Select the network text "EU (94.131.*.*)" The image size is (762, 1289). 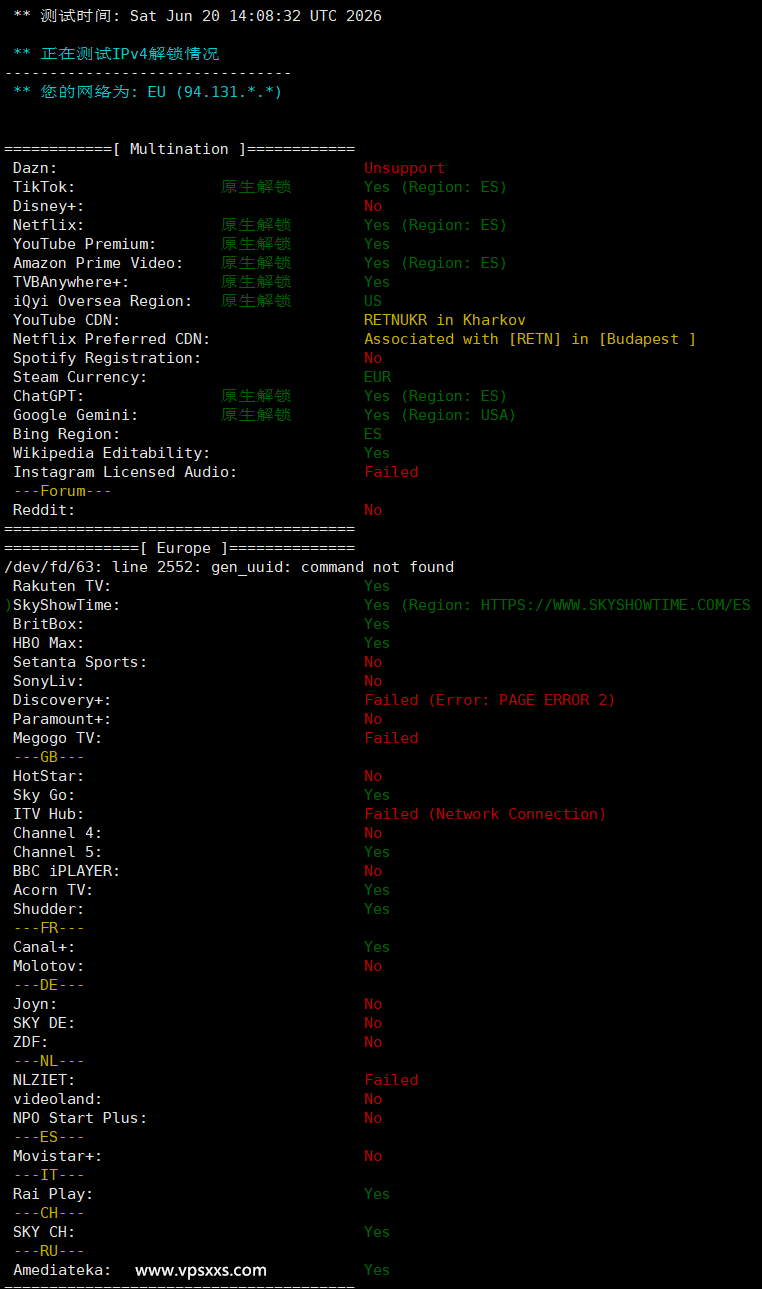pyautogui.click(x=215, y=92)
